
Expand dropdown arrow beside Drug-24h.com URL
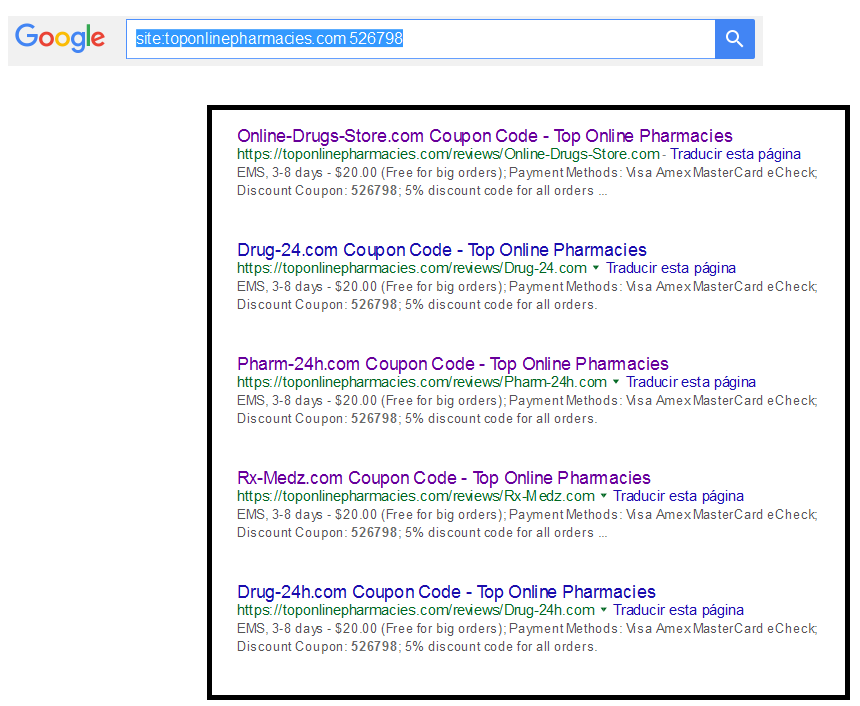click(x=604, y=610)
